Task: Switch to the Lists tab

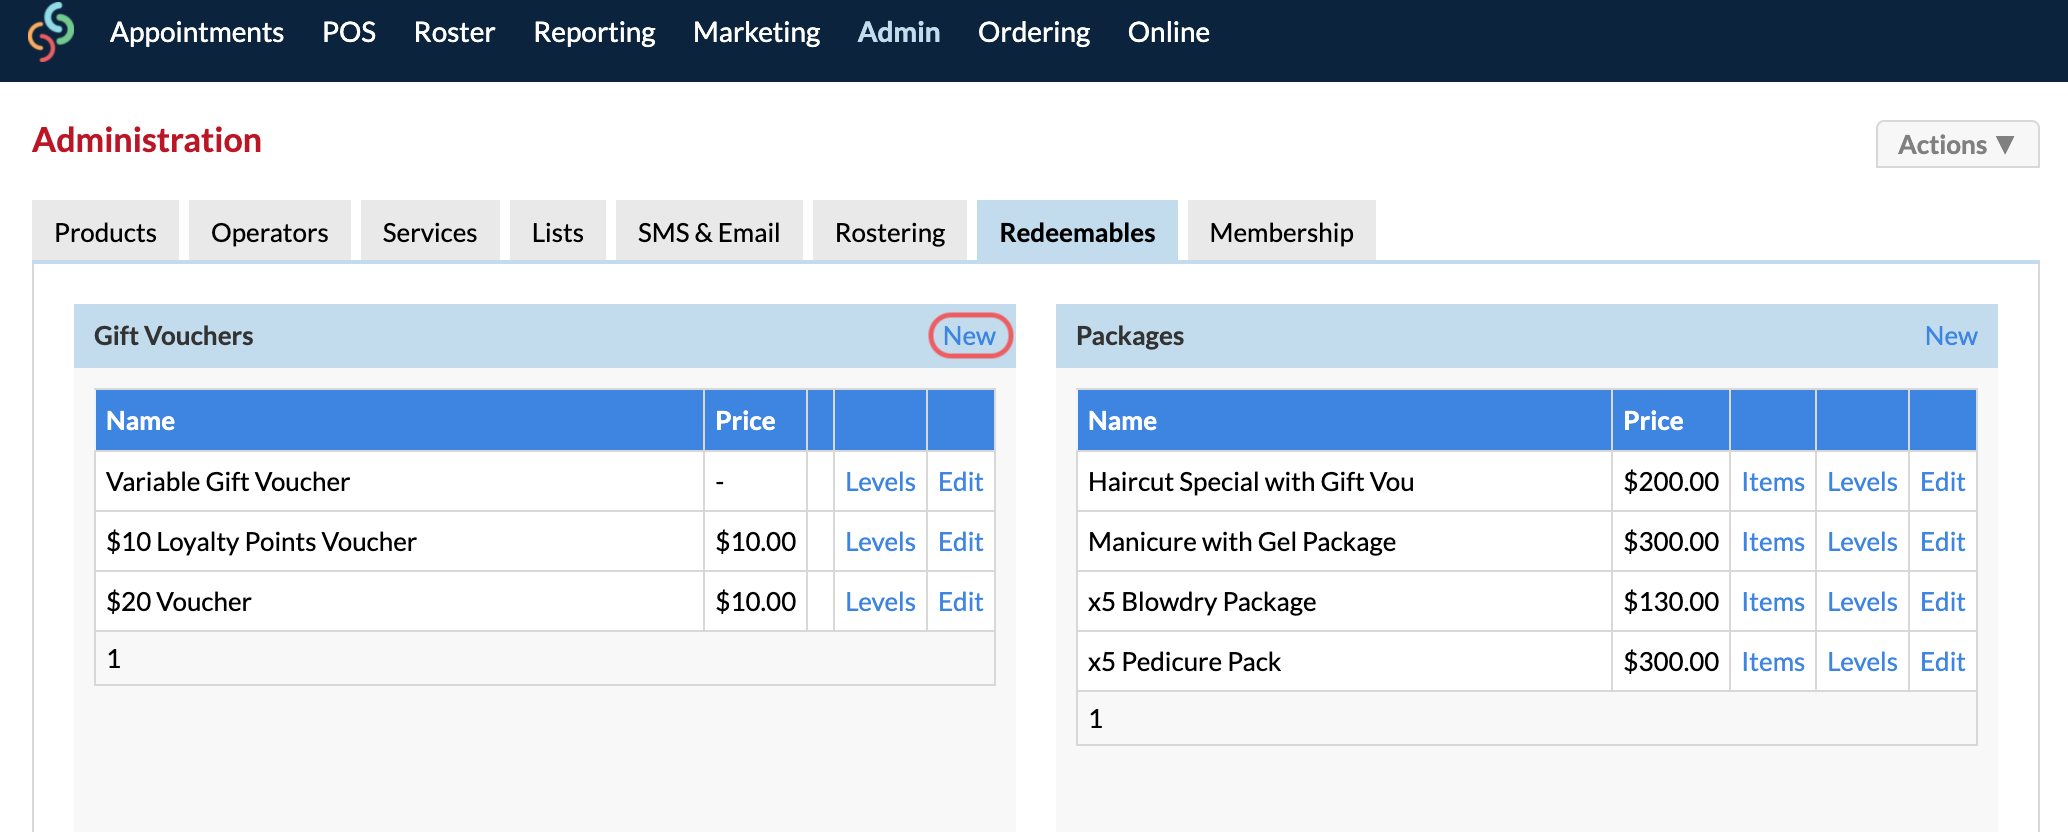Action: click(x=558, y=232)
